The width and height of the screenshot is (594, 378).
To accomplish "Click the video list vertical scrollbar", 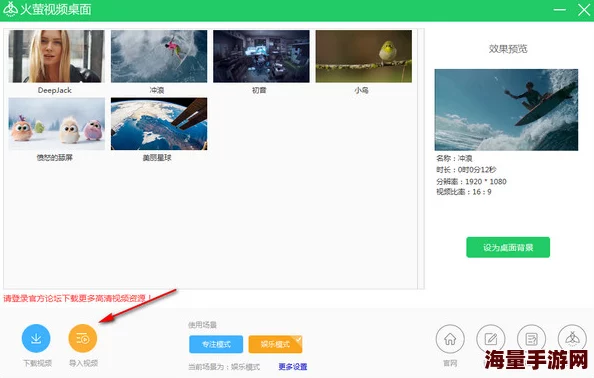I will click(421, 158).
